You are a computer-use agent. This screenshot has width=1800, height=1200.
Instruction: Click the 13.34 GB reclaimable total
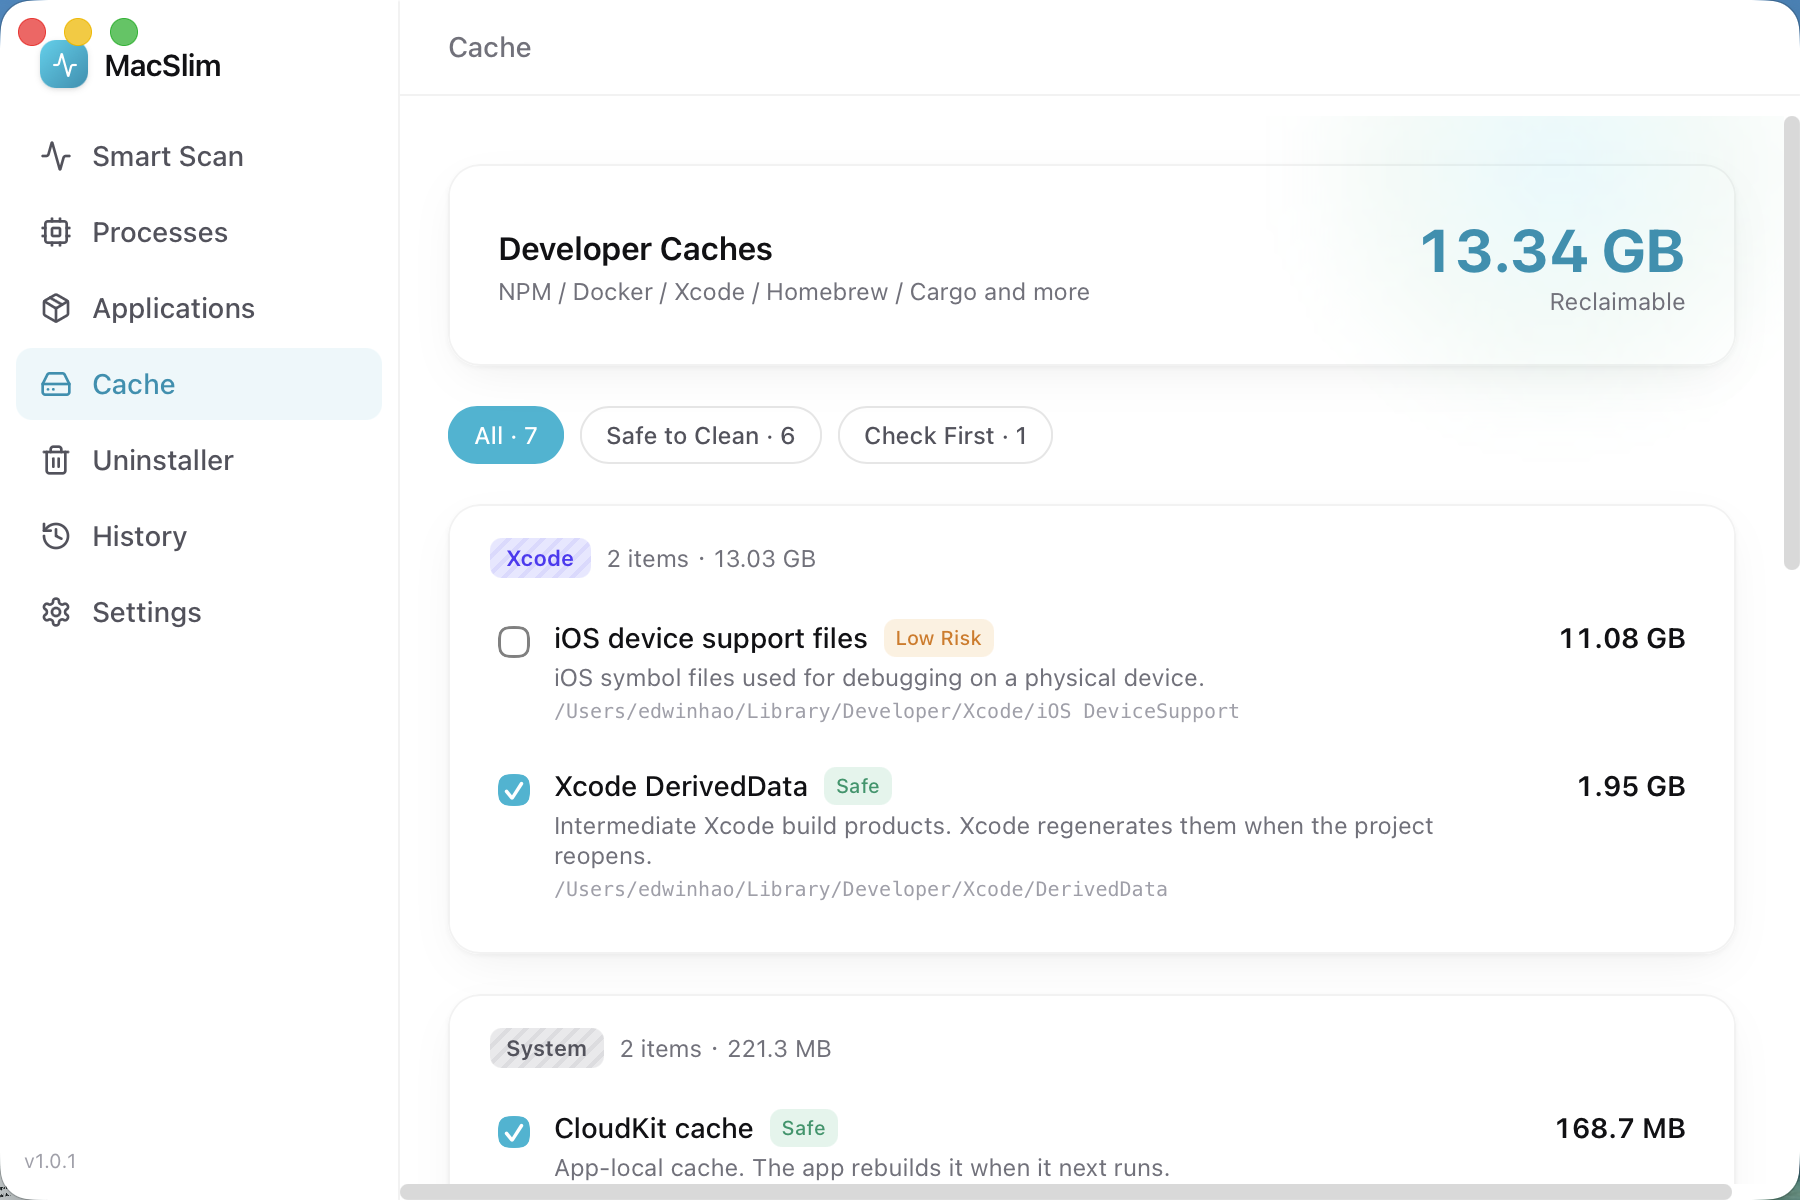point(1552,251)
